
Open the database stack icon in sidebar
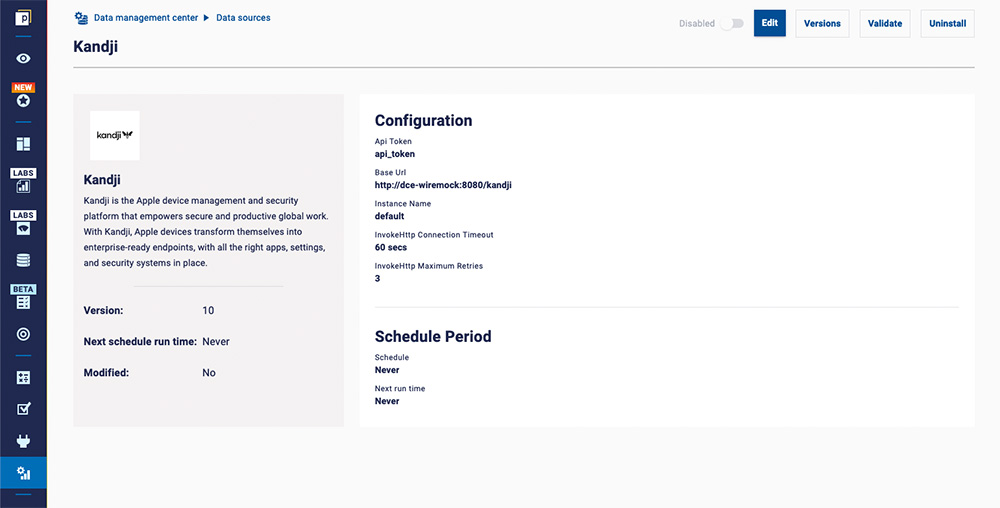23,260
